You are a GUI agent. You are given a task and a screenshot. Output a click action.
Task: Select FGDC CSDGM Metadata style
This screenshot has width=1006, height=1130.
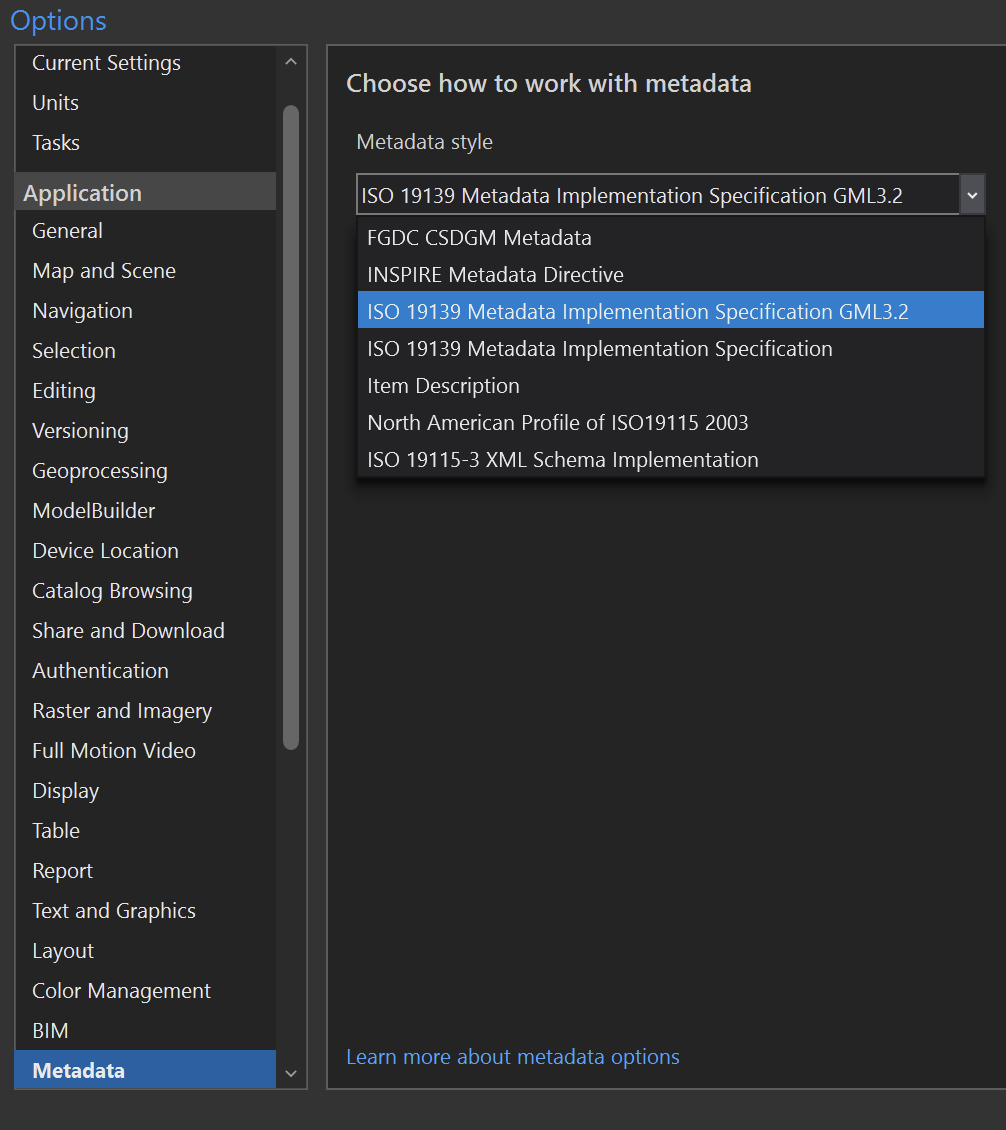coord(479,238)
